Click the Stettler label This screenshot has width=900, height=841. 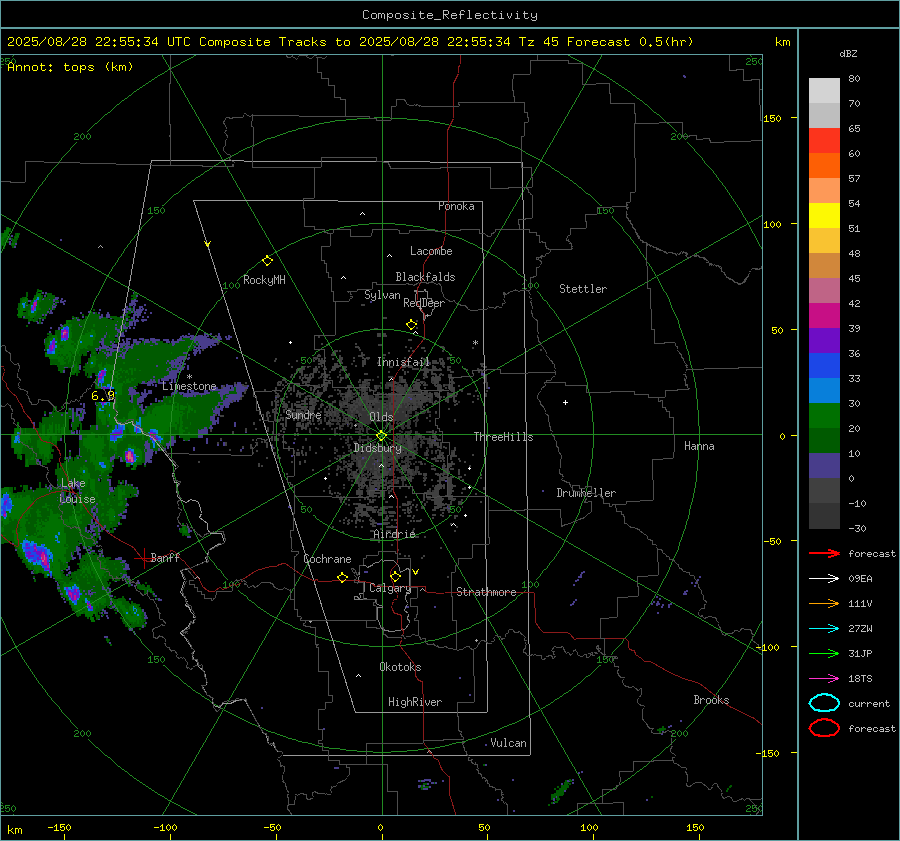(x=583, y=289)
